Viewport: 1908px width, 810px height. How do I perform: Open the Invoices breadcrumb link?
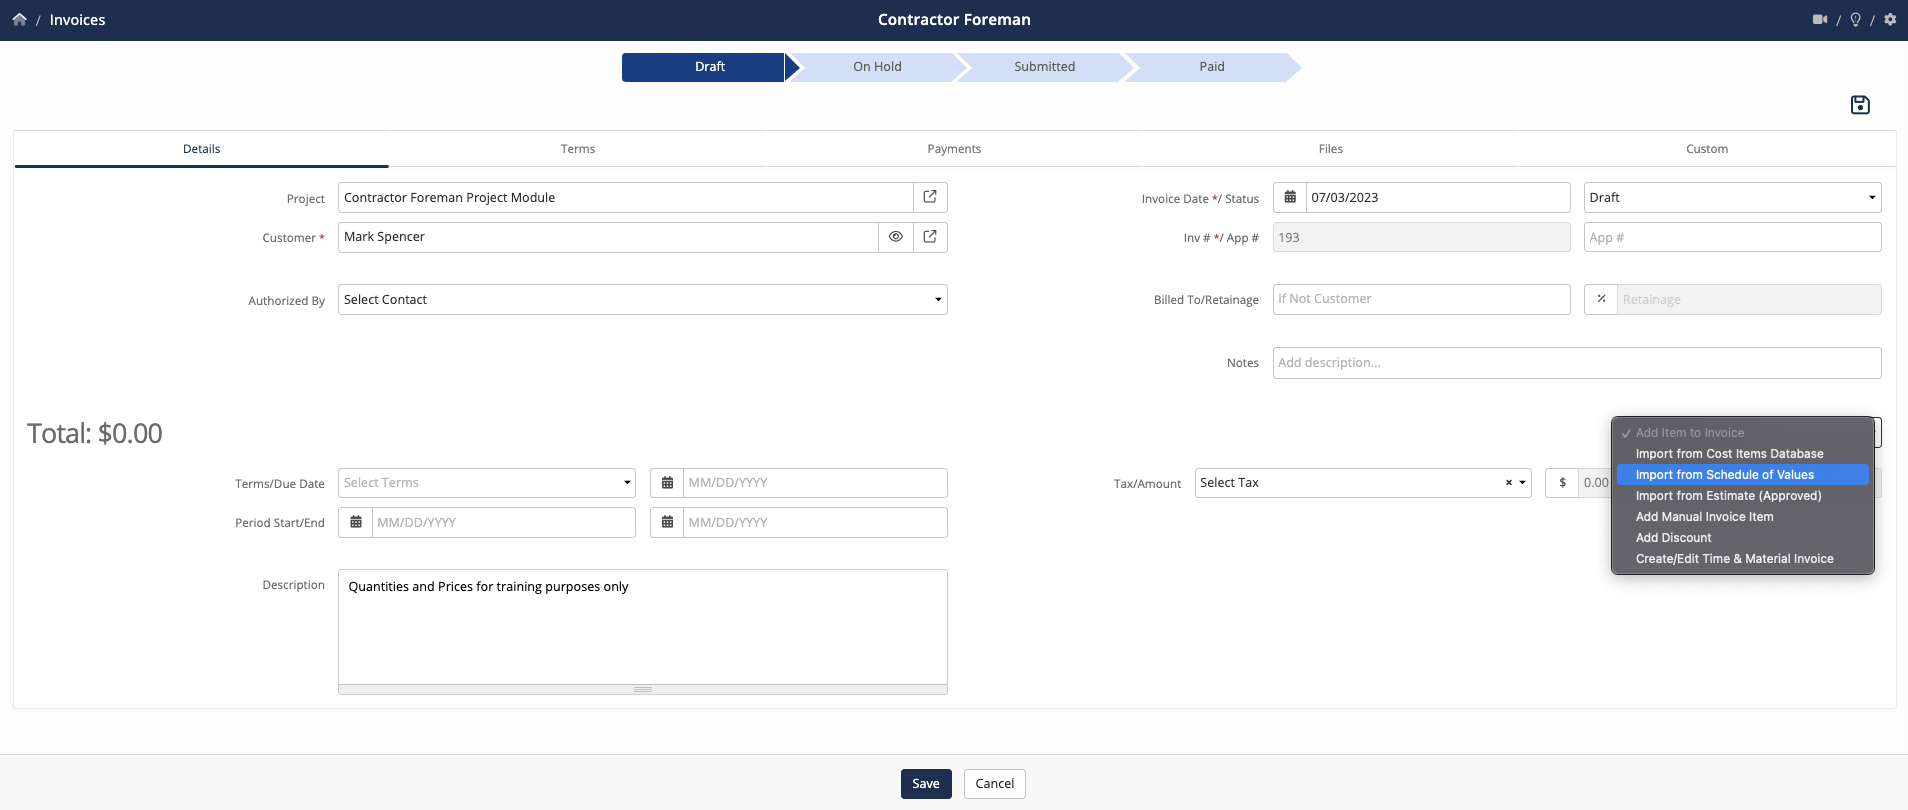pyautogui.click(x=77, y=20)
